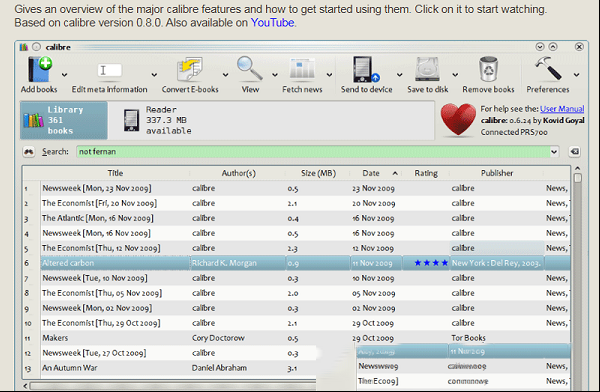Image resolution: width=600 pixels, height=392 pixels.
Task: Click the Add books icon
Action: (x=40, y=69)
